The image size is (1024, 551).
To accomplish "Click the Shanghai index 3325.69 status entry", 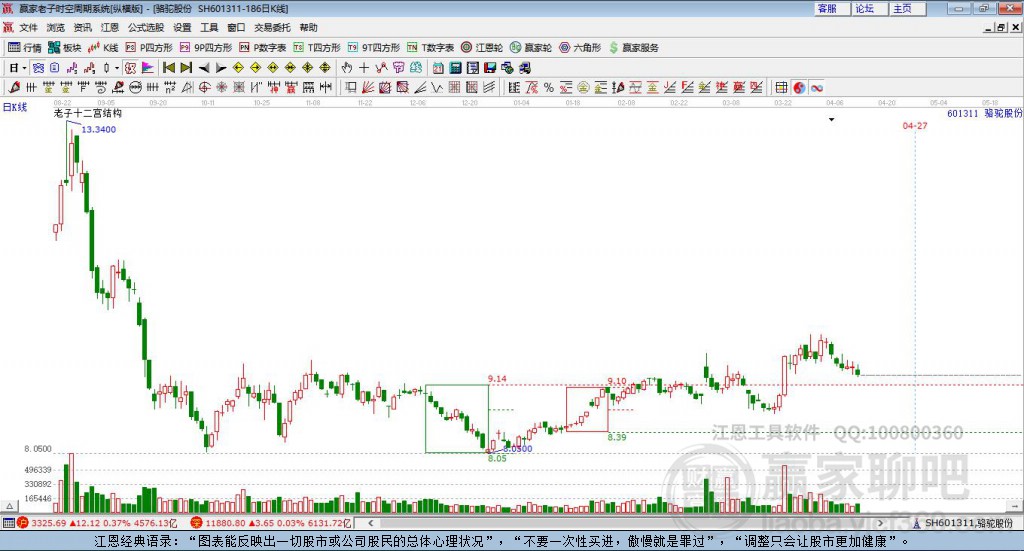I will (98, 523).
